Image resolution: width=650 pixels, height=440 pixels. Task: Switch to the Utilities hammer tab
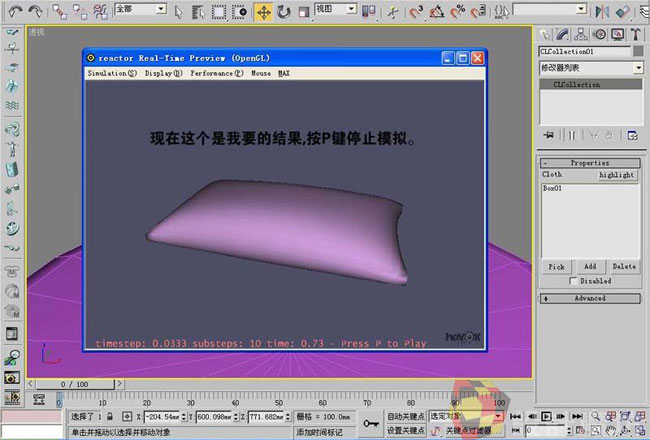click(635, 34)
